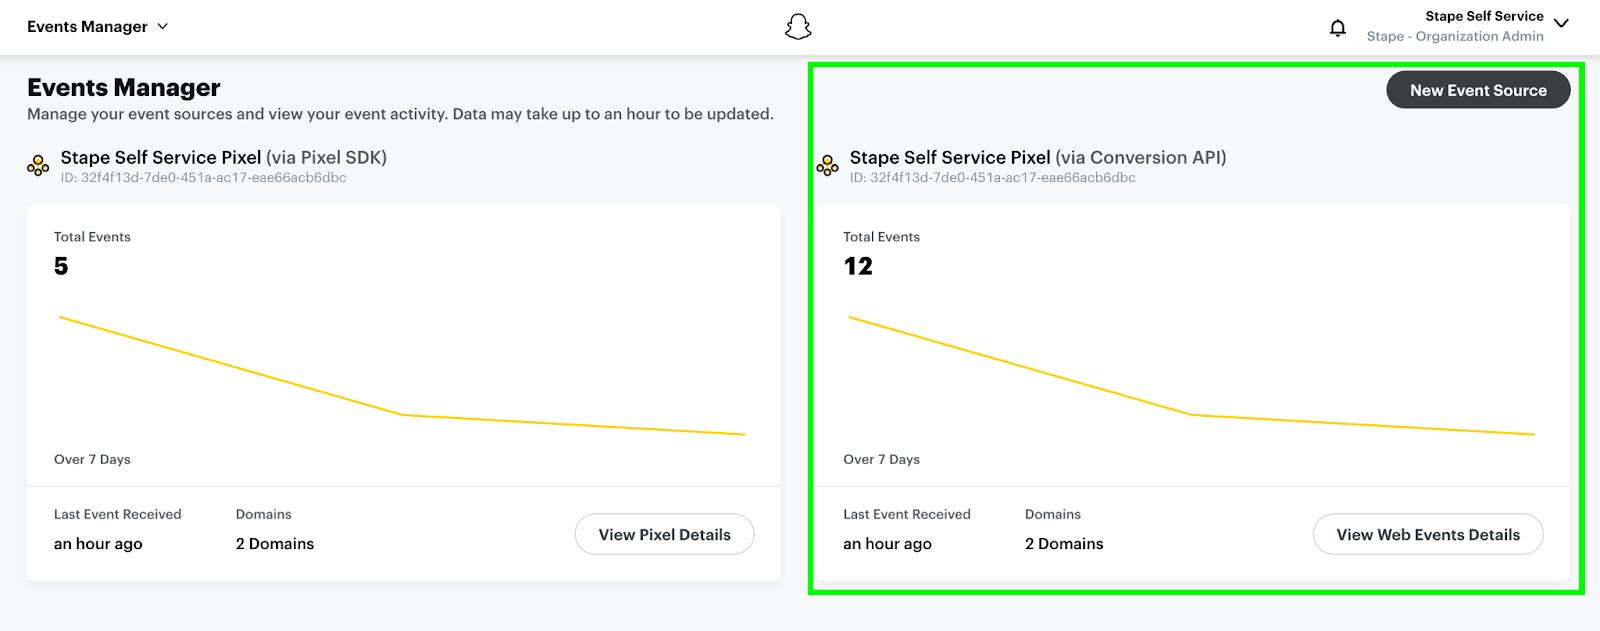Screen dimensions: 1600x631
Task: Click the Pixel SDK pixel ID text
Action: 204,178
